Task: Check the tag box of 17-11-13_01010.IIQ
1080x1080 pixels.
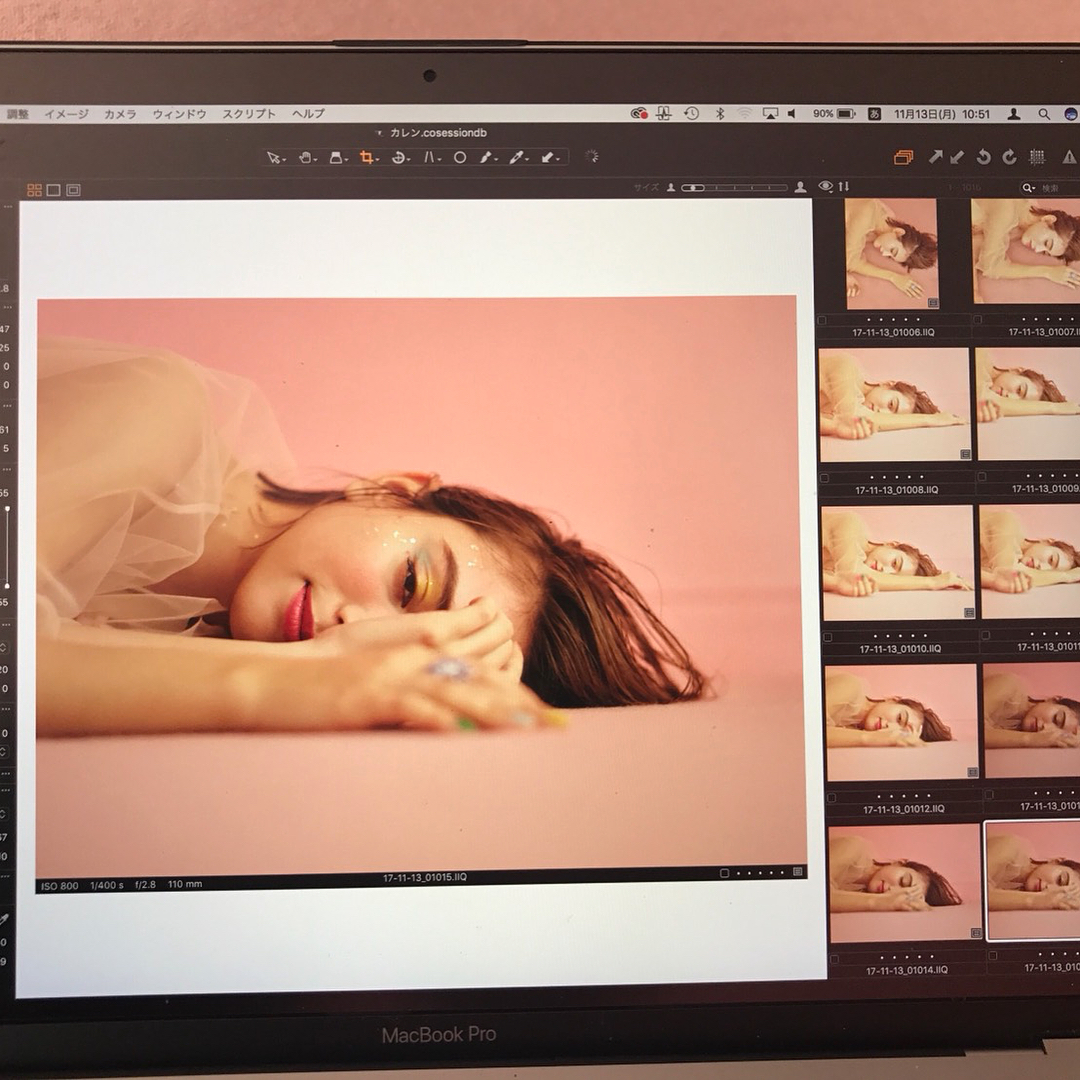Action: click(x=828, y=636)
